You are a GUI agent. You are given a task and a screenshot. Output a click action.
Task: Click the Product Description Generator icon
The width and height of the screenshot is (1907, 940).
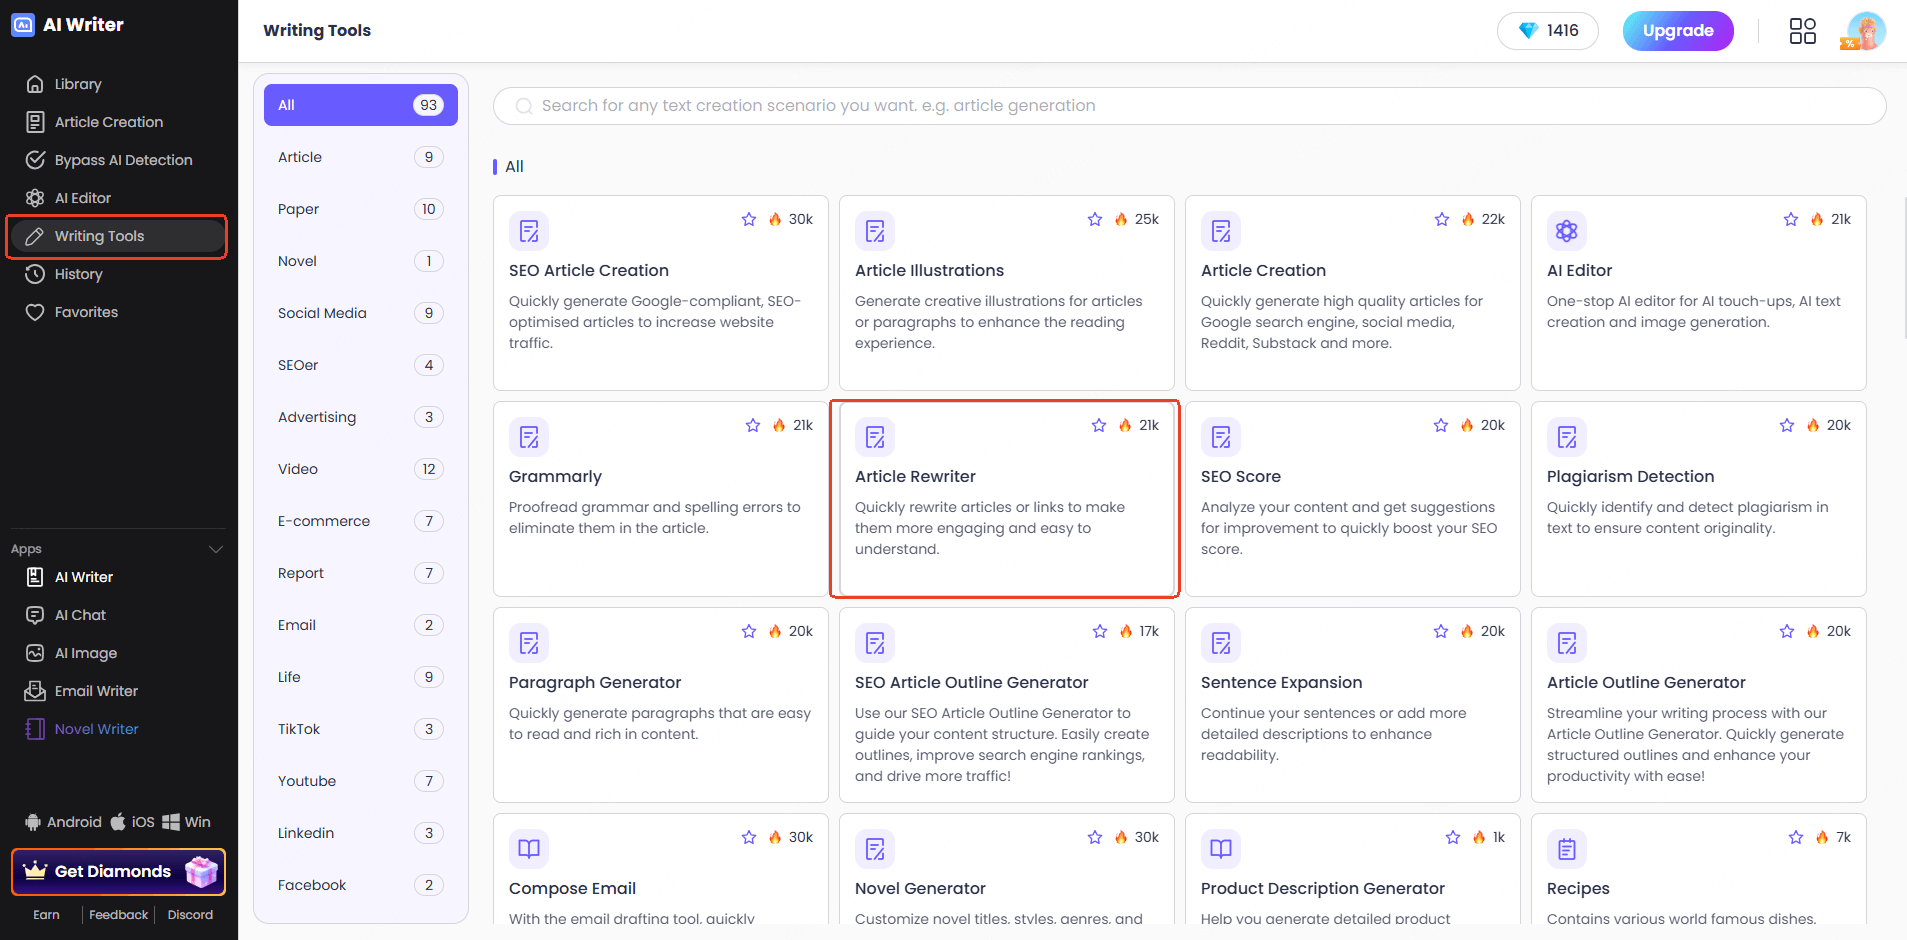1221,849
